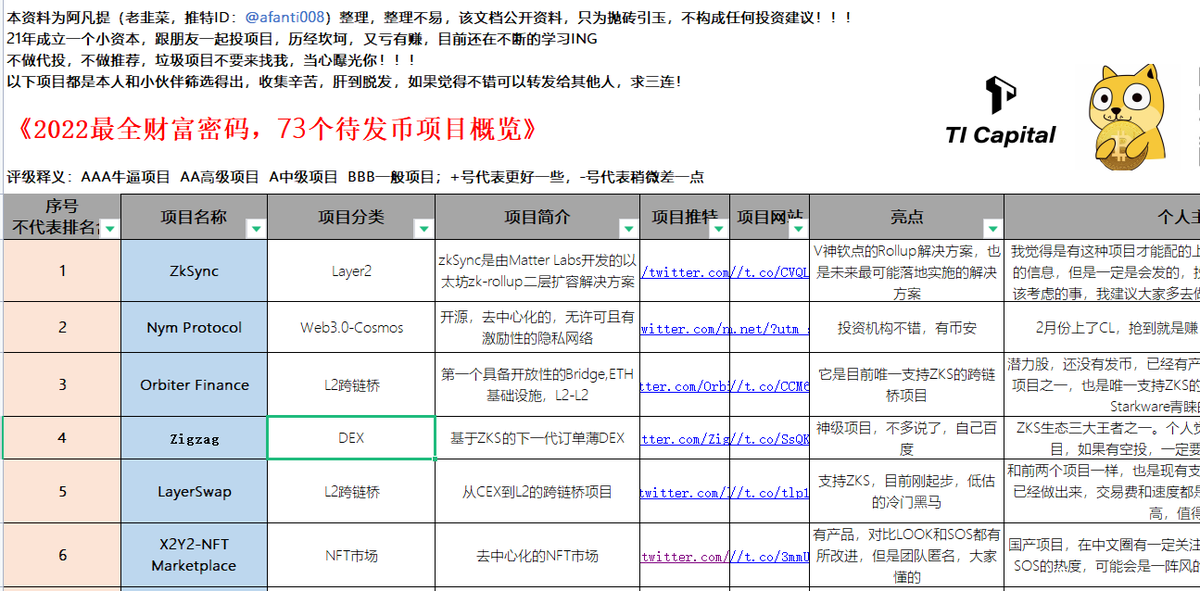The width and height of the screenshot is (1200, 591).
Task: Select the serial number 5 cell
Action: (x=62, y=492)
